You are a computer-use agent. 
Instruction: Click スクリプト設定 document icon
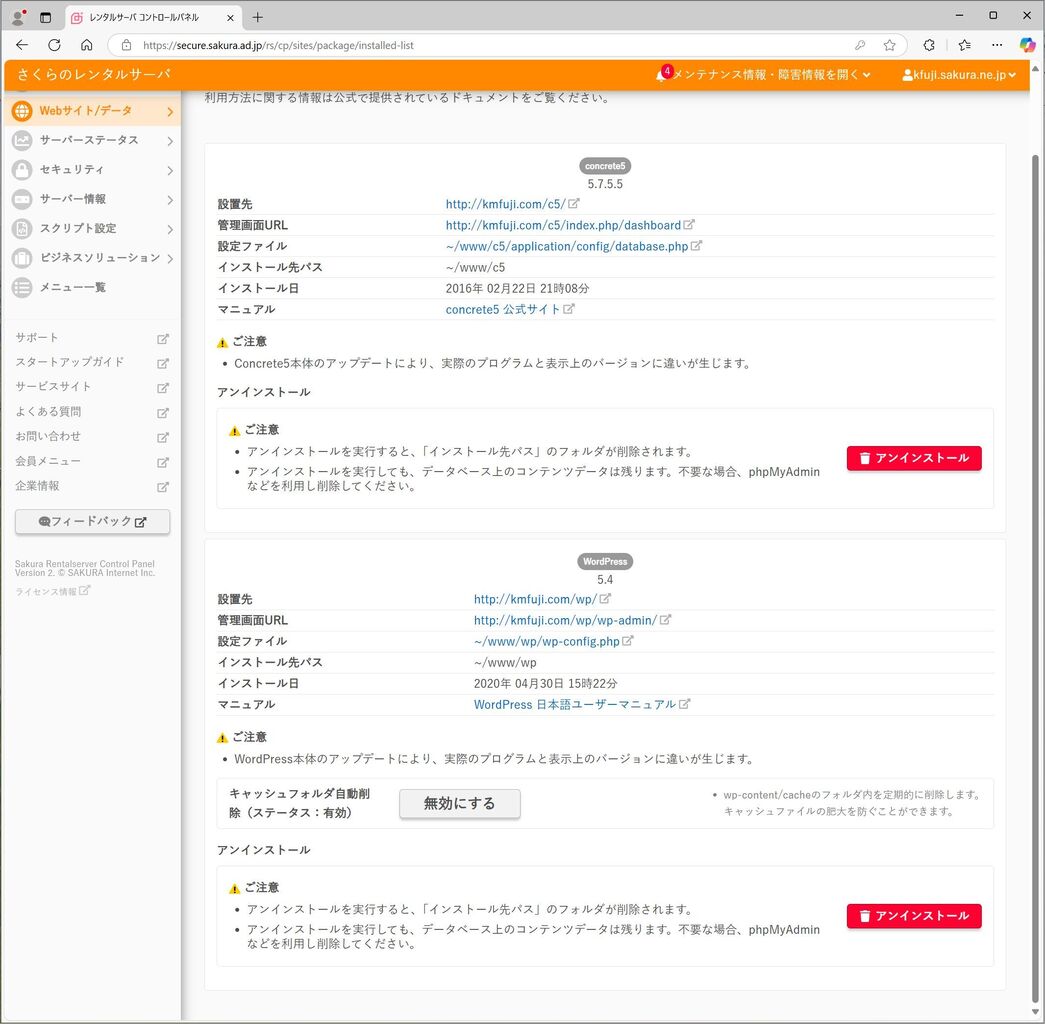click(x=22, y=228)
